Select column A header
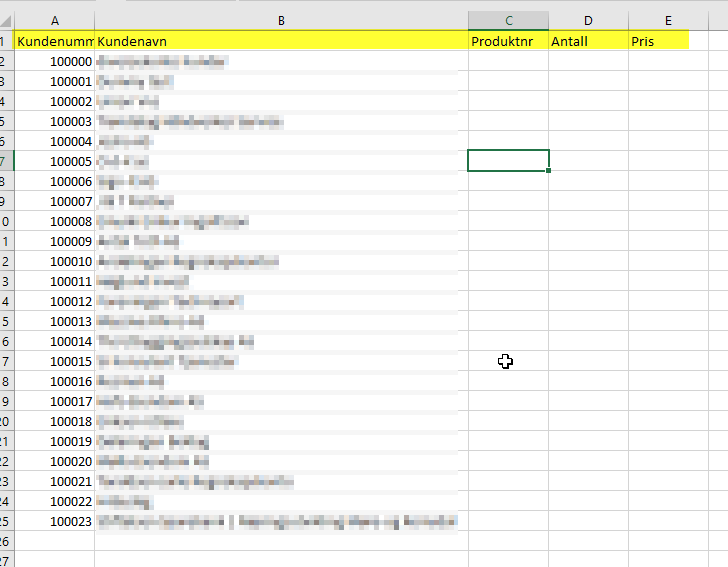Screen dimensions: 728x567 pyautogui.click(x=54, y=20)
